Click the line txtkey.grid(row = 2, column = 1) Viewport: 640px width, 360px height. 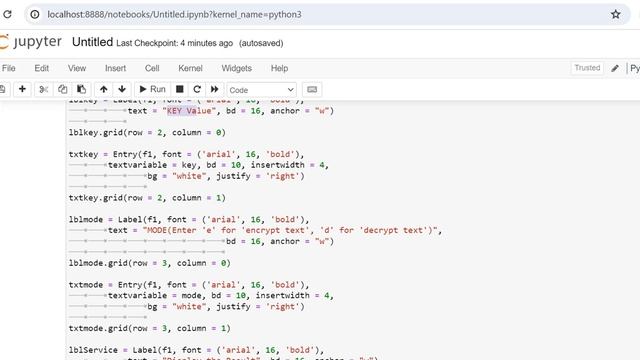tap(147, 198)
